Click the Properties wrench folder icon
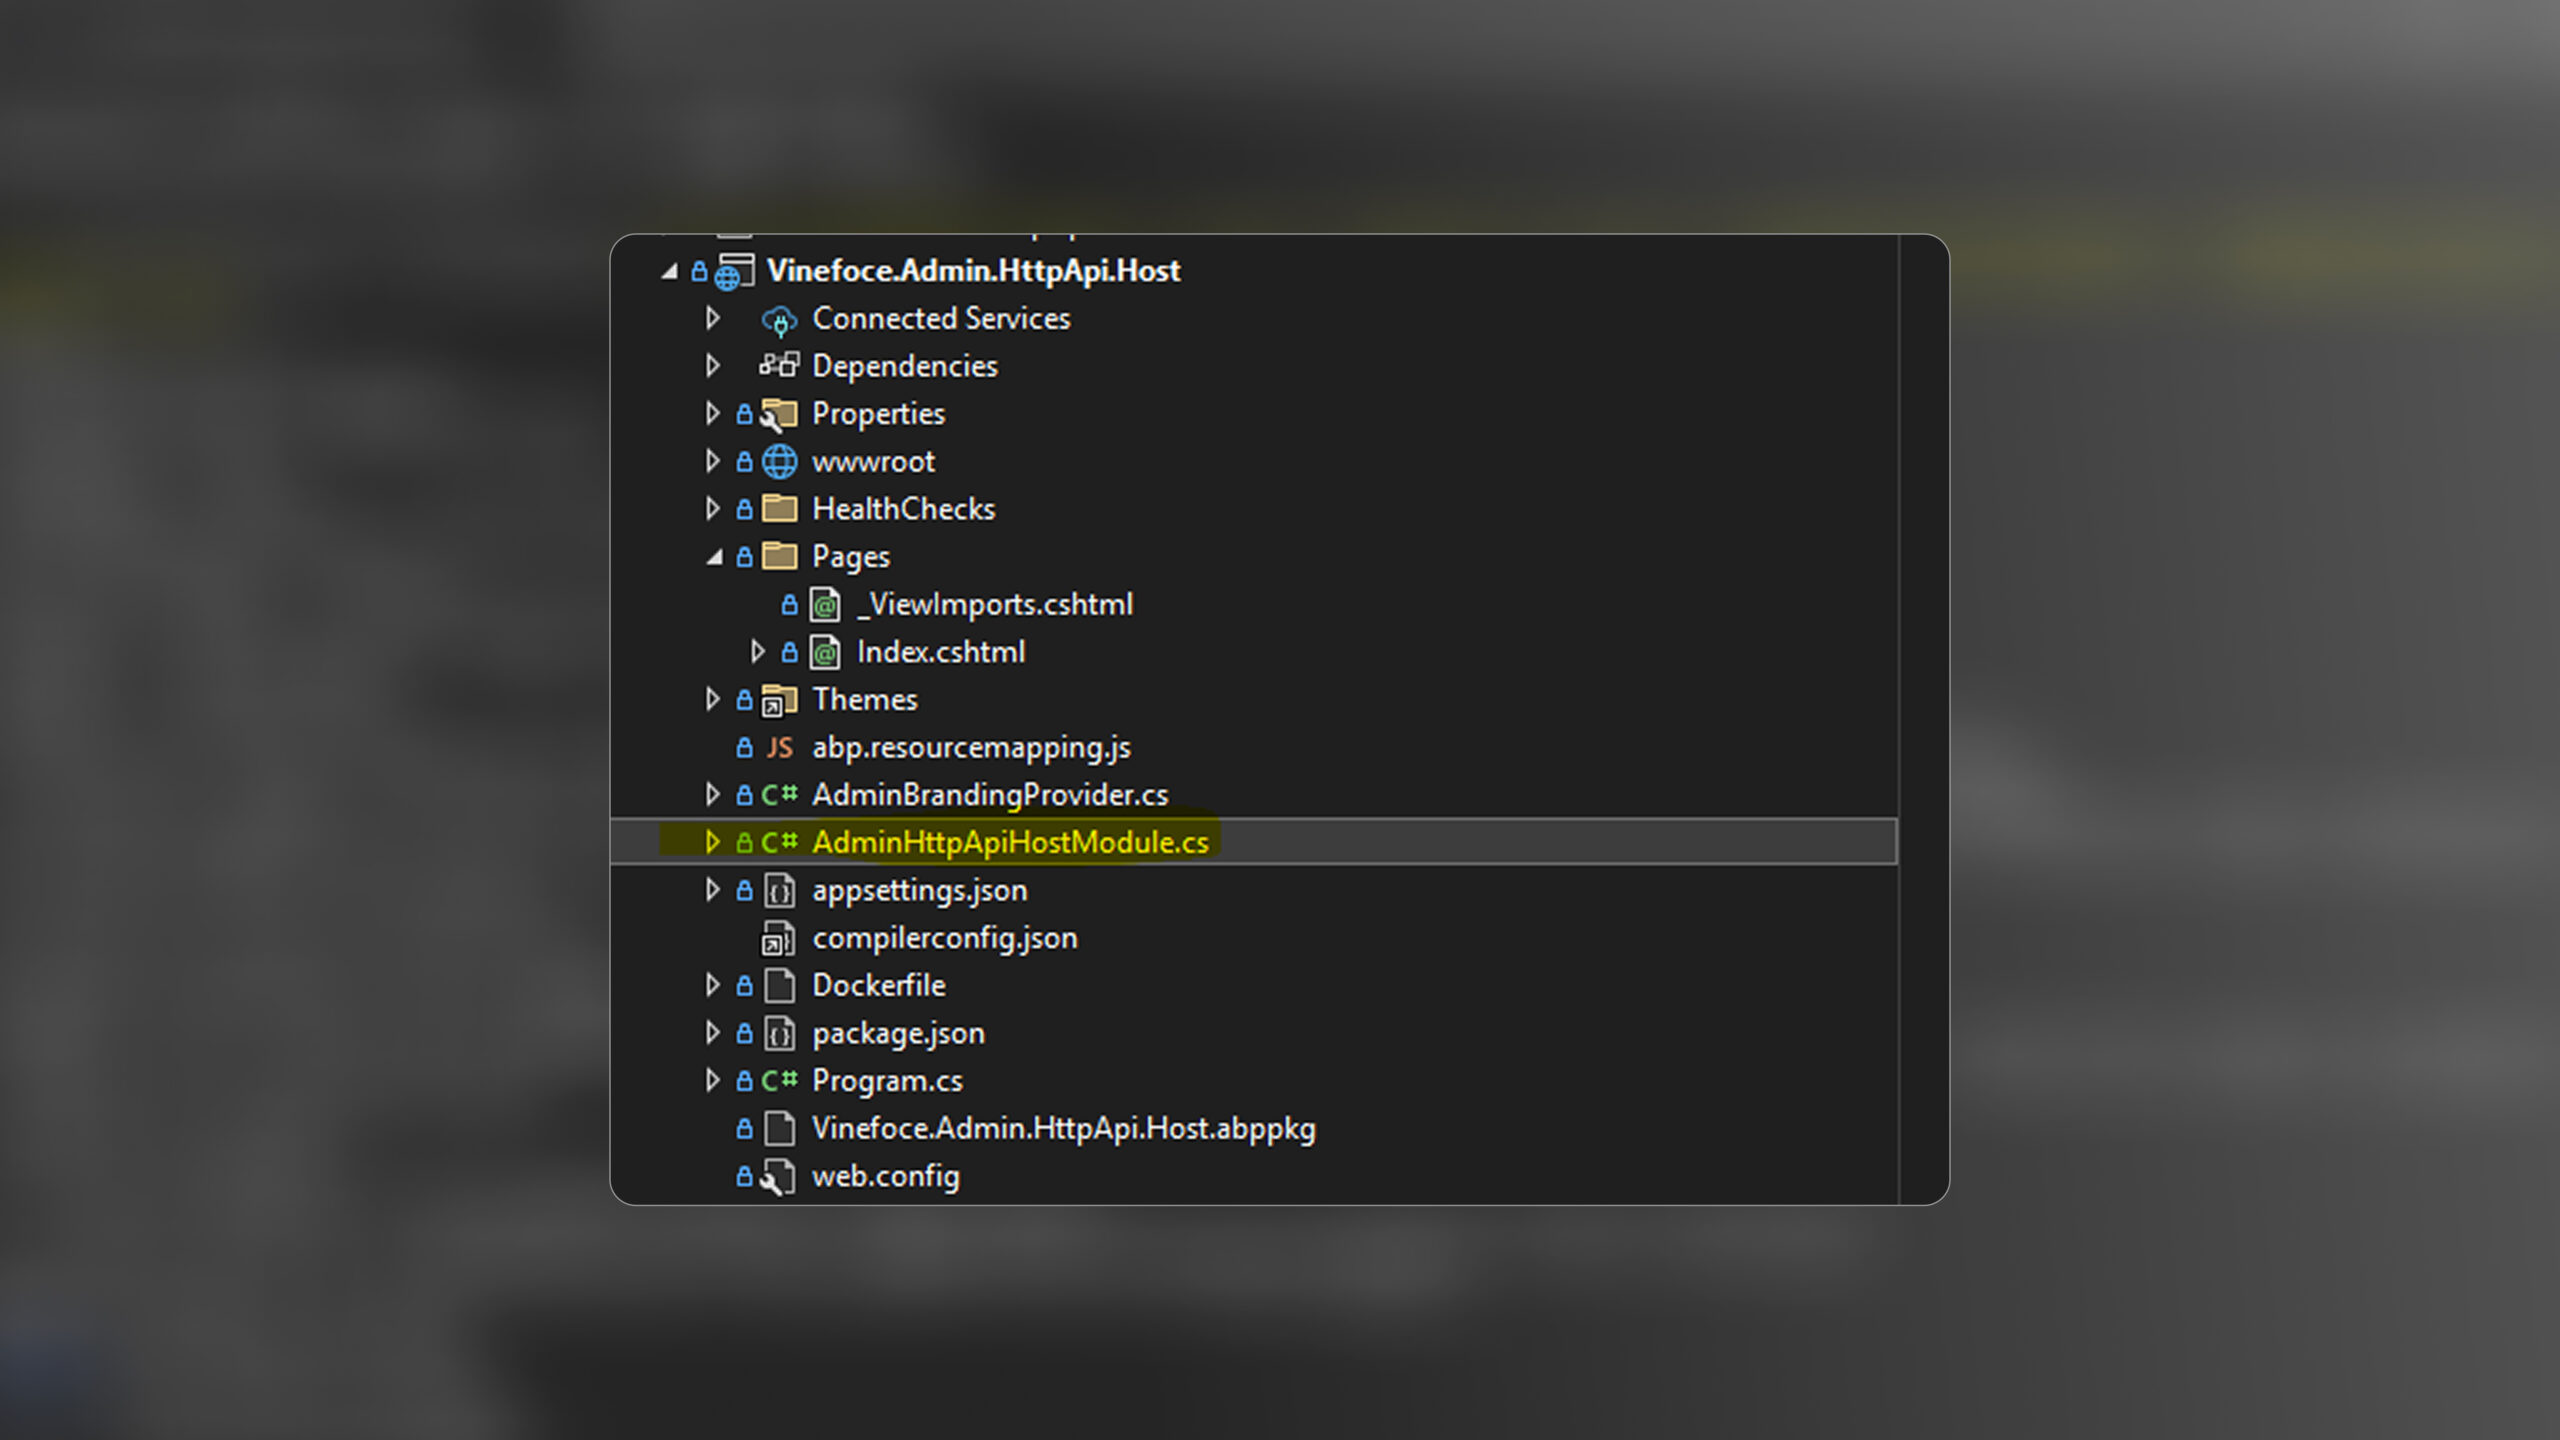The height and width of the screenshot is (1440, 2560). pos(779,414)
